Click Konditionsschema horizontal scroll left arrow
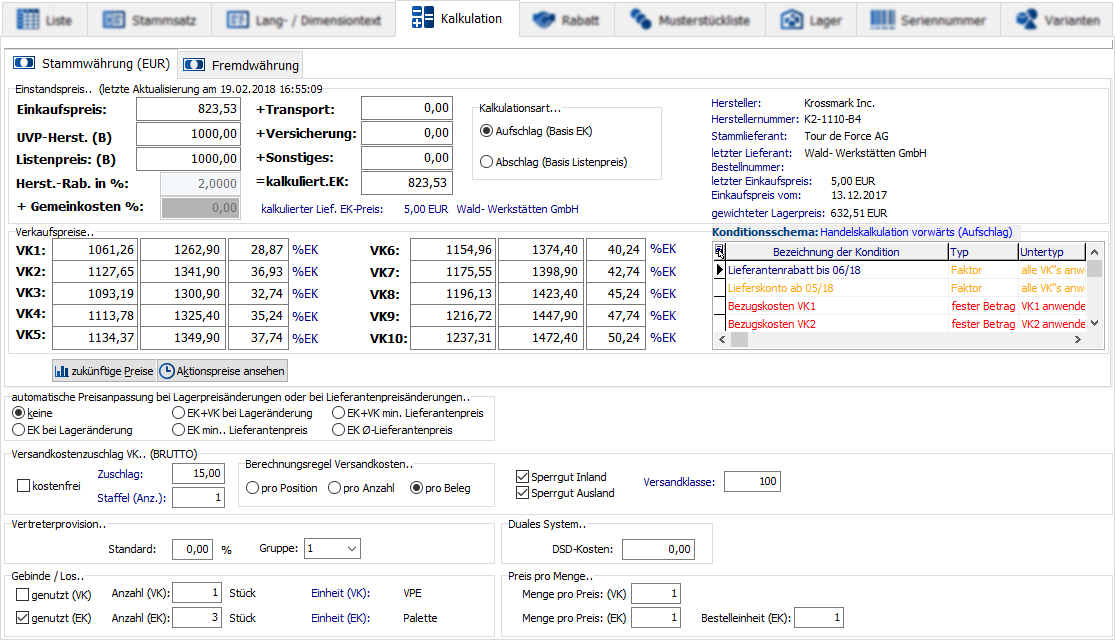Viewport: 1115px width, 640px height. tap(722, 340)
